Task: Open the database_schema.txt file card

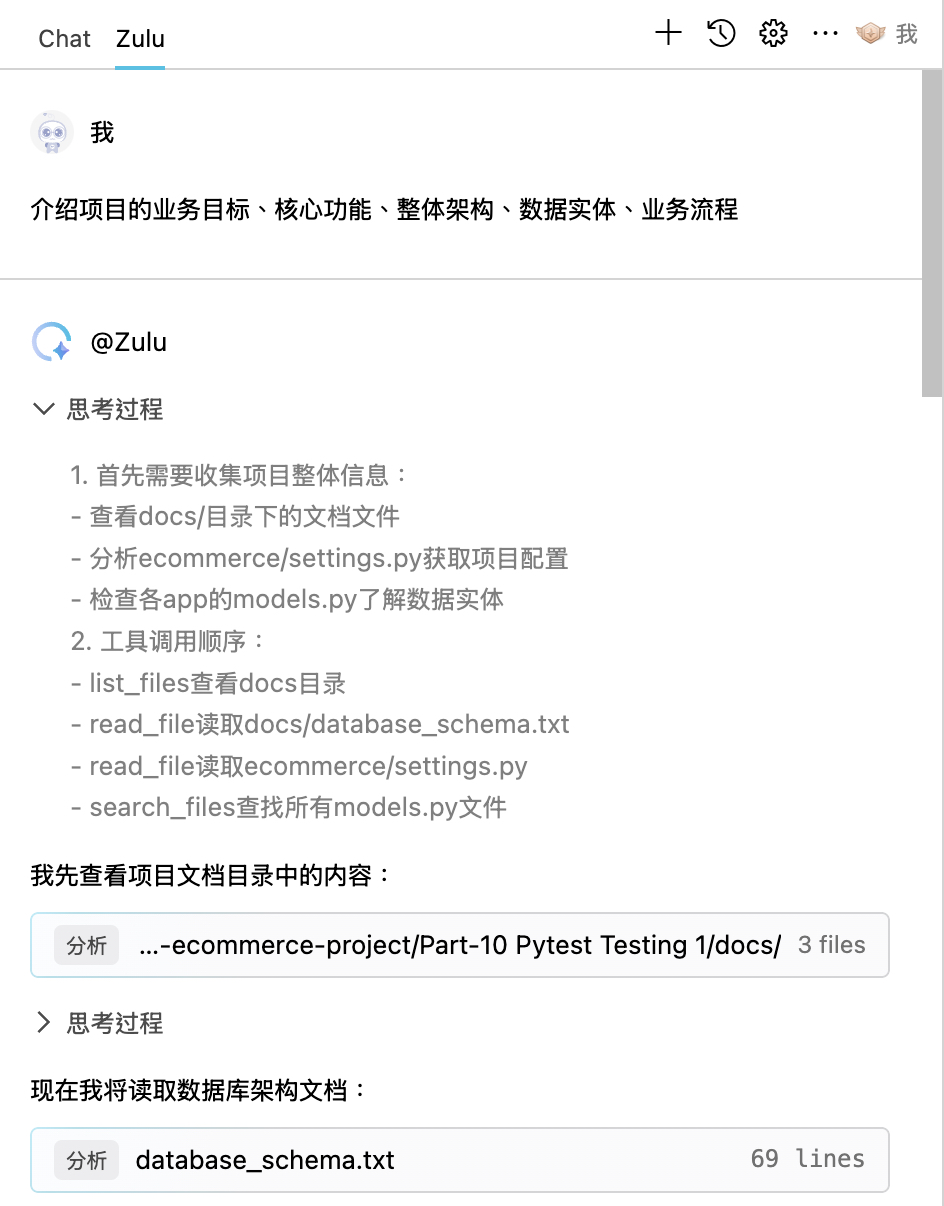Action: tap(460, 1160)
